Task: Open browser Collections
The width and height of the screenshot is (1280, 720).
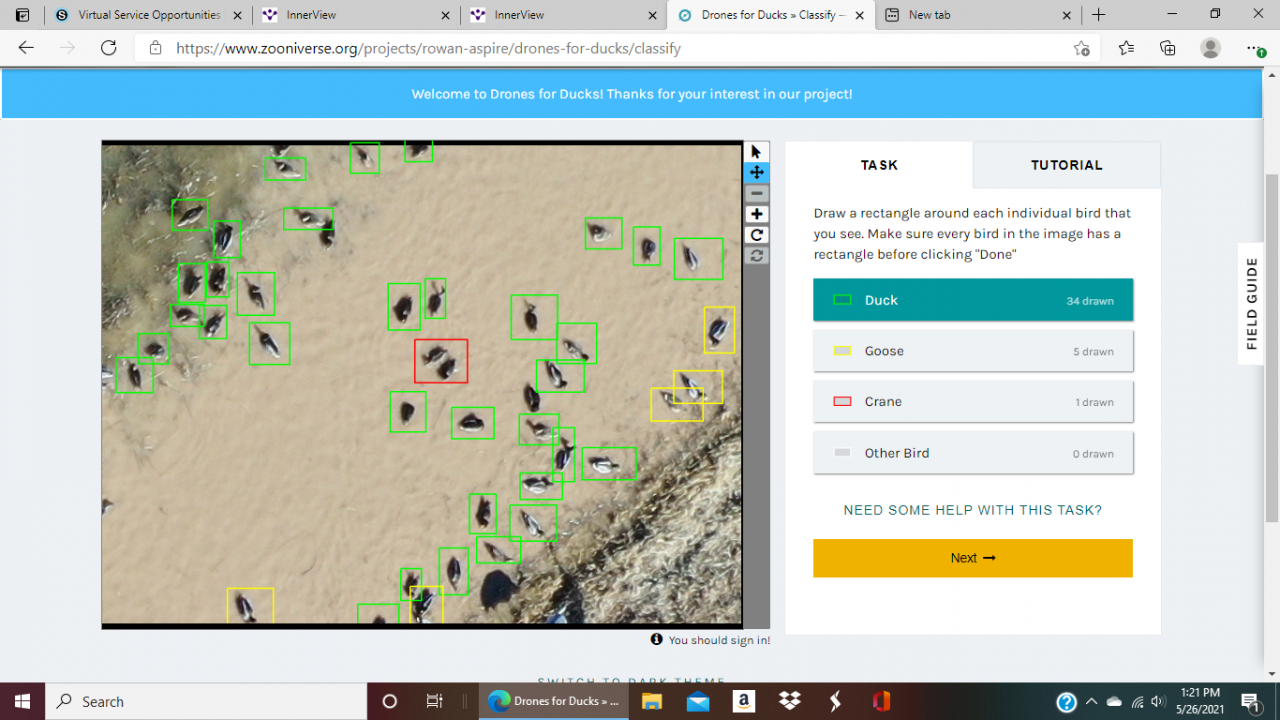Action: coord(1168,48)
